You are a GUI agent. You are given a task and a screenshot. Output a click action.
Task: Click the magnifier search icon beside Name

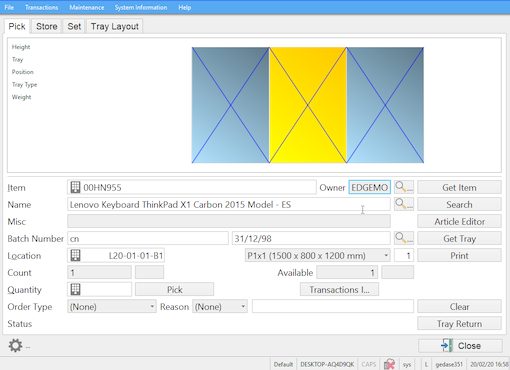click(404, 204)
